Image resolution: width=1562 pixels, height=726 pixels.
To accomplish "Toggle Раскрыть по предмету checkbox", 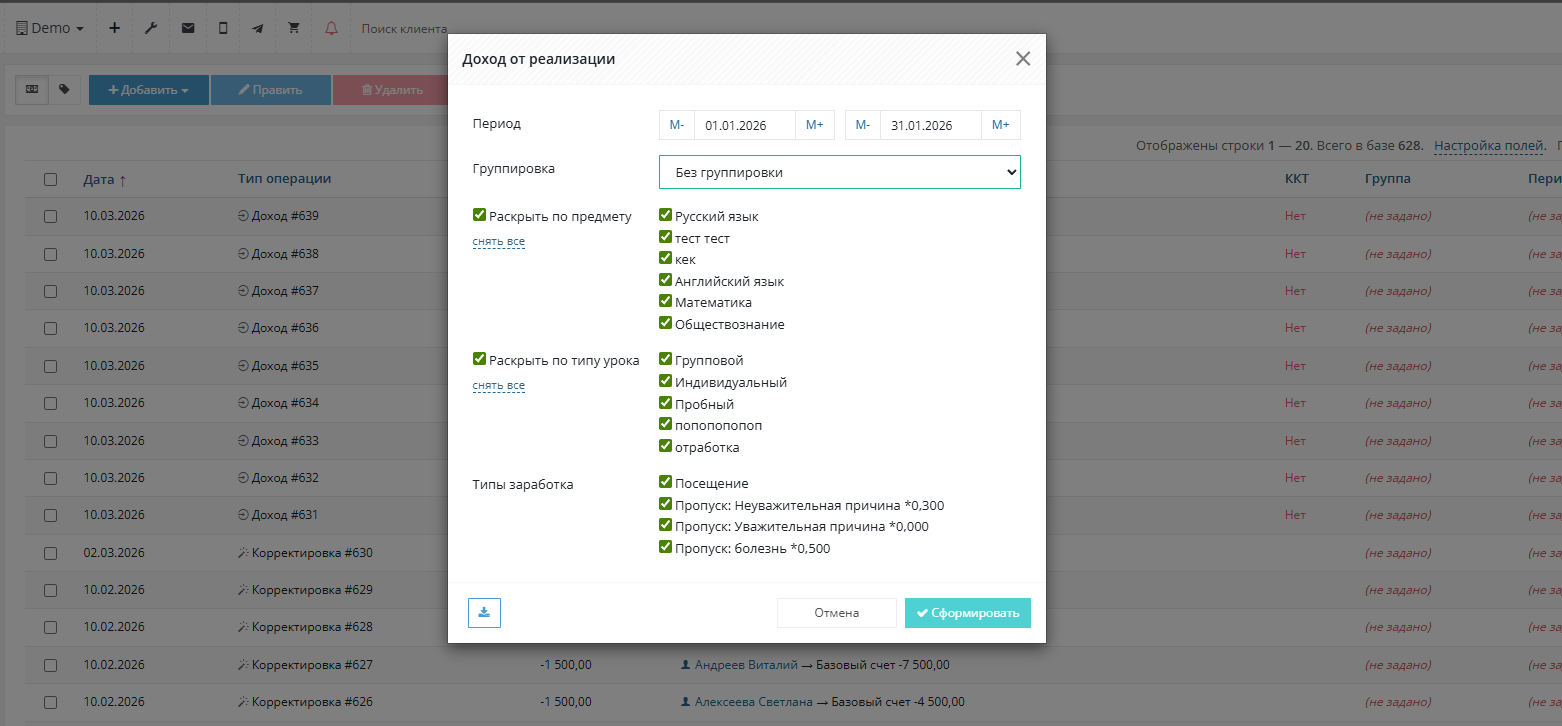I will coord(480,215).
